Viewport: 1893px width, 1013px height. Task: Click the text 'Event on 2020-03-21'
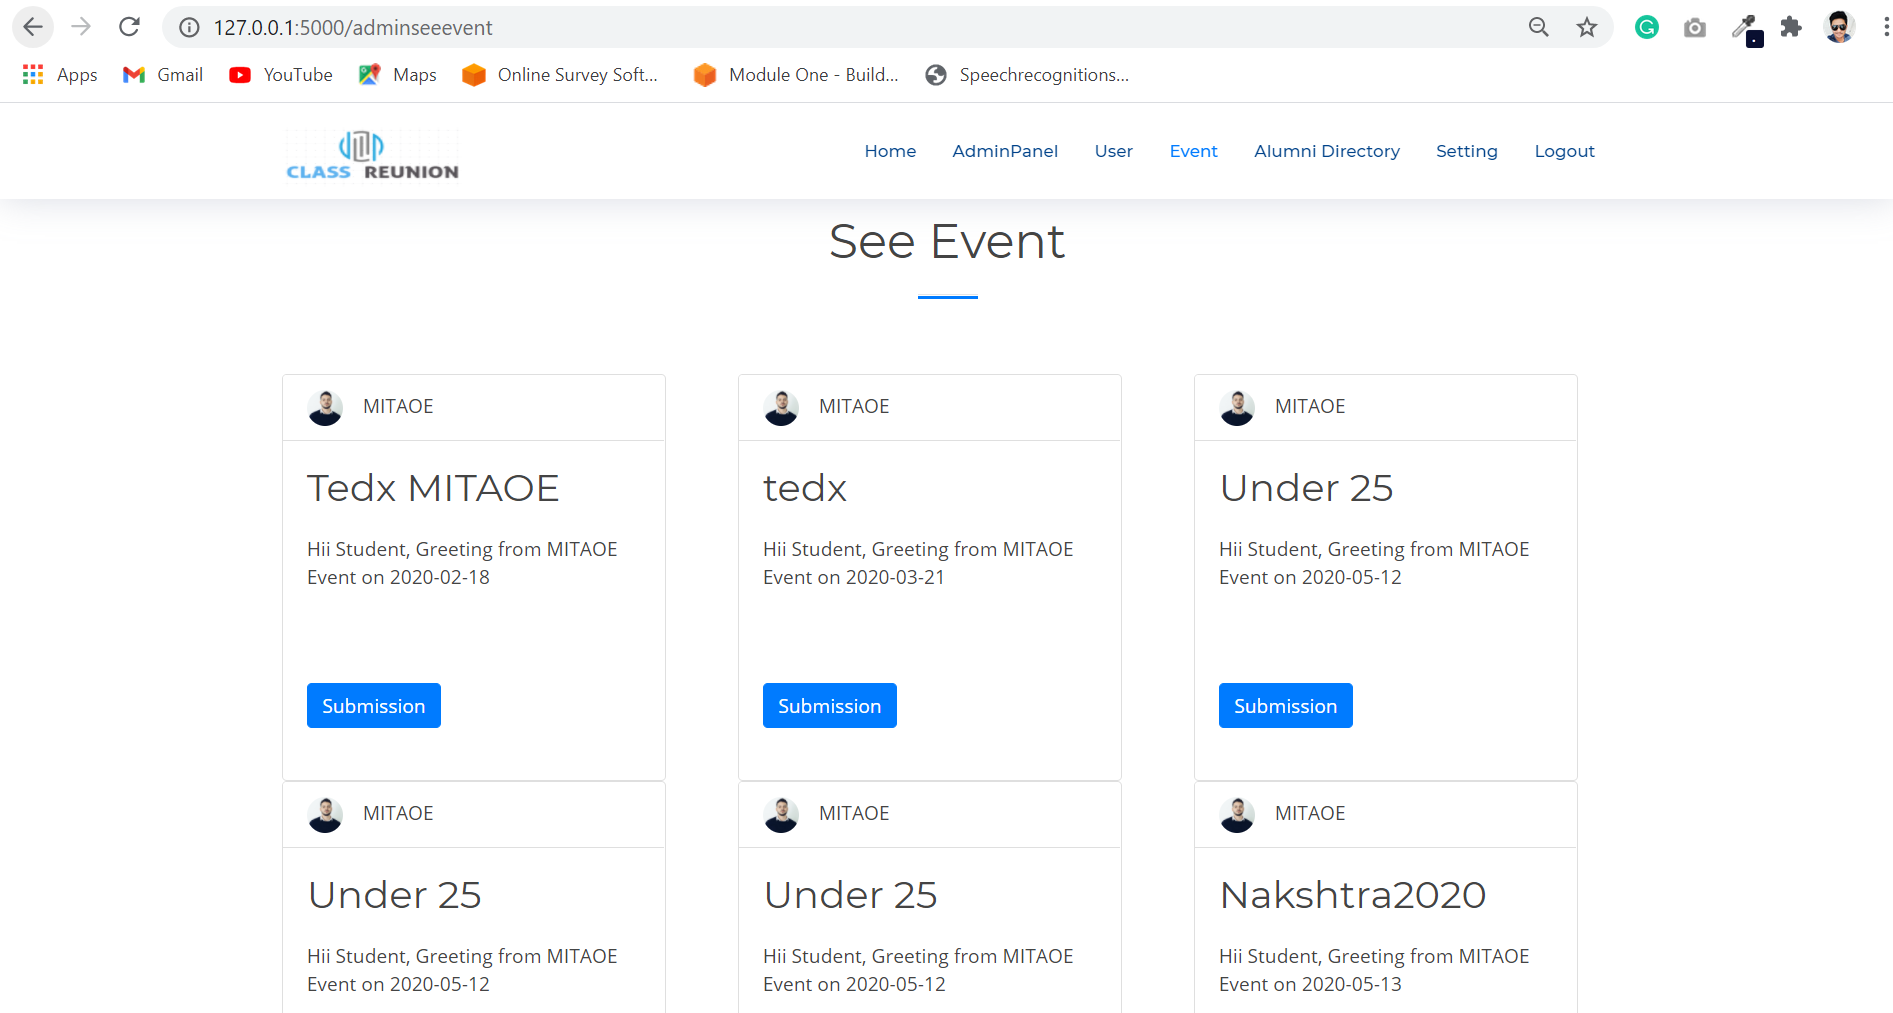854,577
